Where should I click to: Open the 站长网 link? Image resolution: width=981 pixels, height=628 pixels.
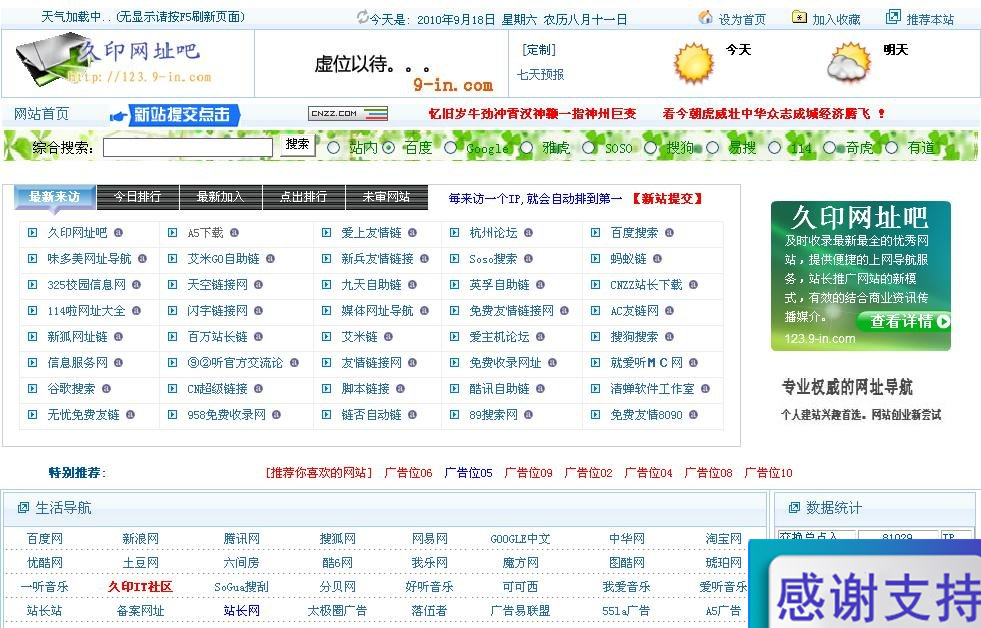tap(241, 611)
